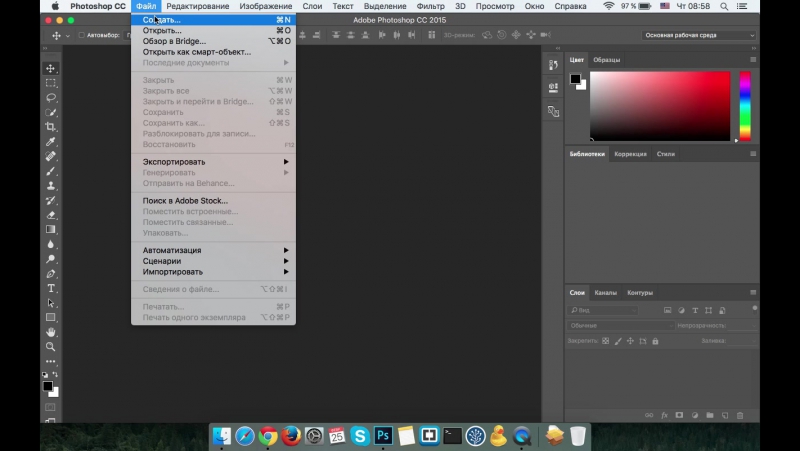This screenshot has height=451, width=800.
Task: Open the workspace switcher dropdown
Action: tap(698, 35)
